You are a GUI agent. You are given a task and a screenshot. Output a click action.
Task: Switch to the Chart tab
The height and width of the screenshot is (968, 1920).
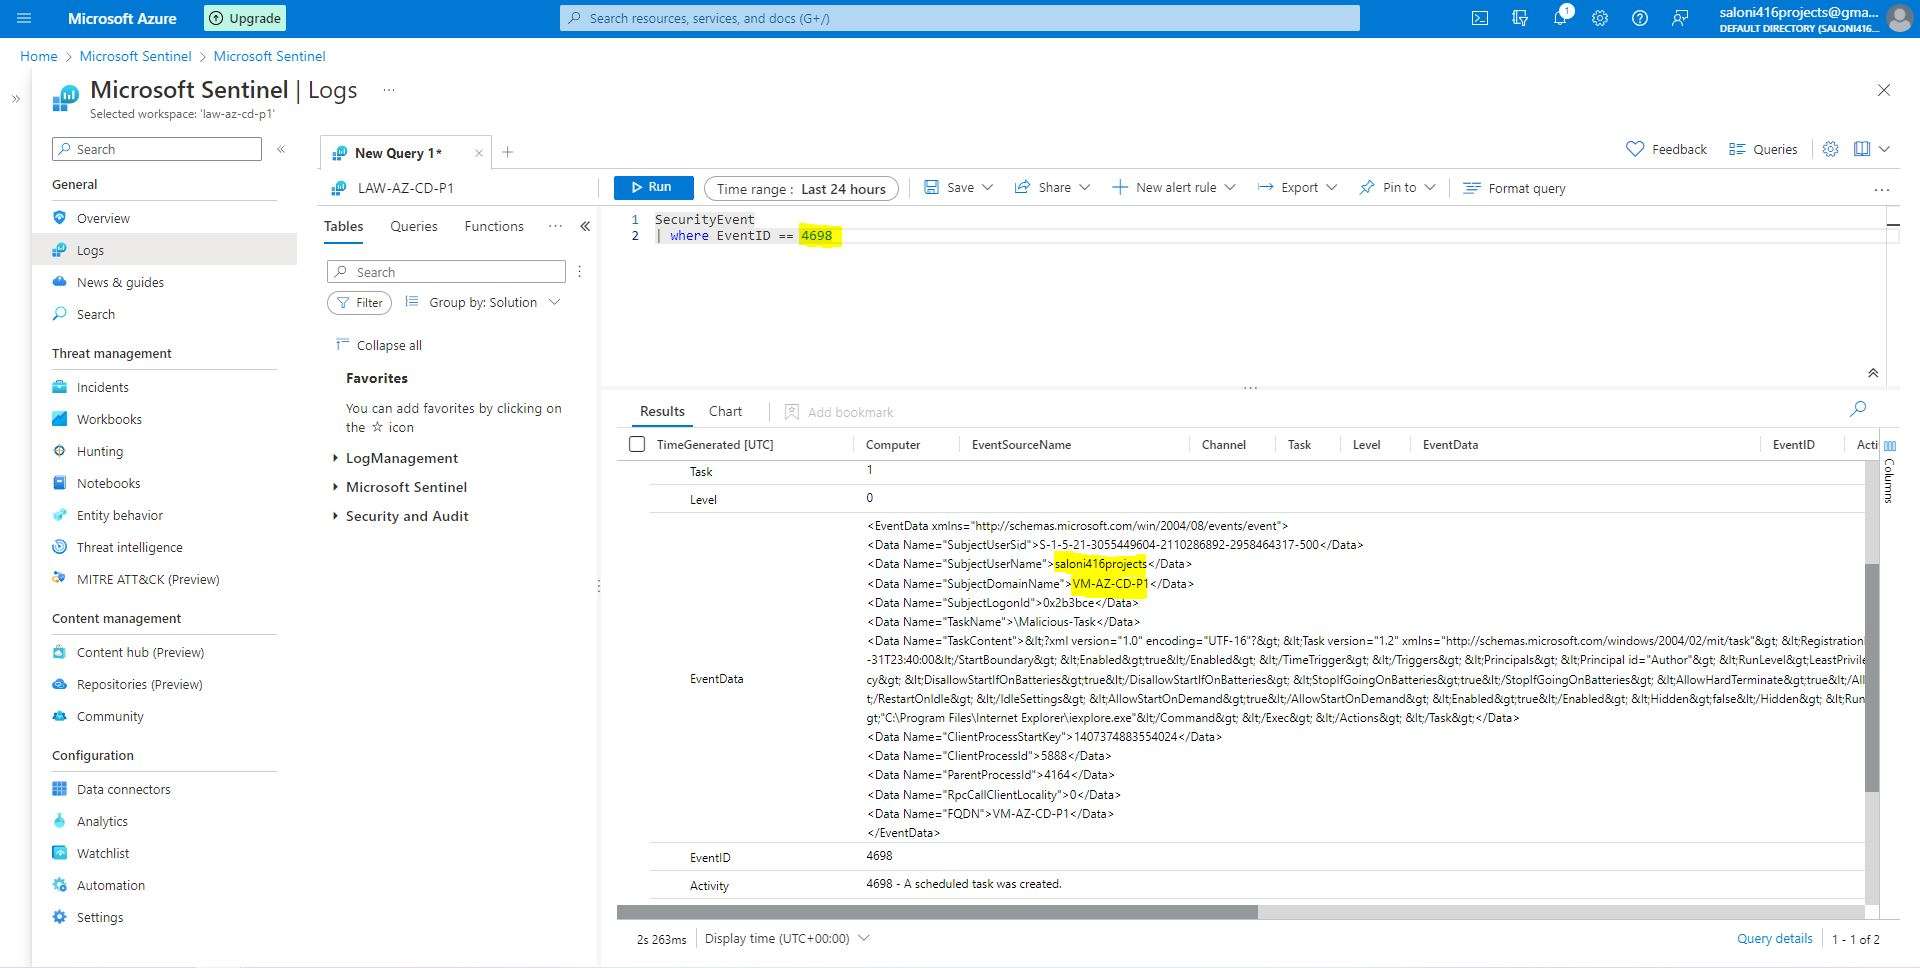[724, 411]
